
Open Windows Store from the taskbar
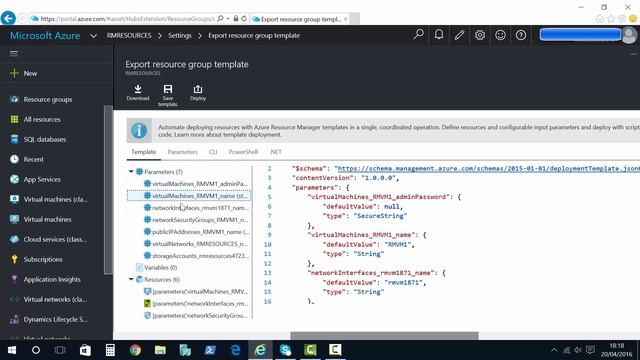pyautogui.click(x=85, y=350)
